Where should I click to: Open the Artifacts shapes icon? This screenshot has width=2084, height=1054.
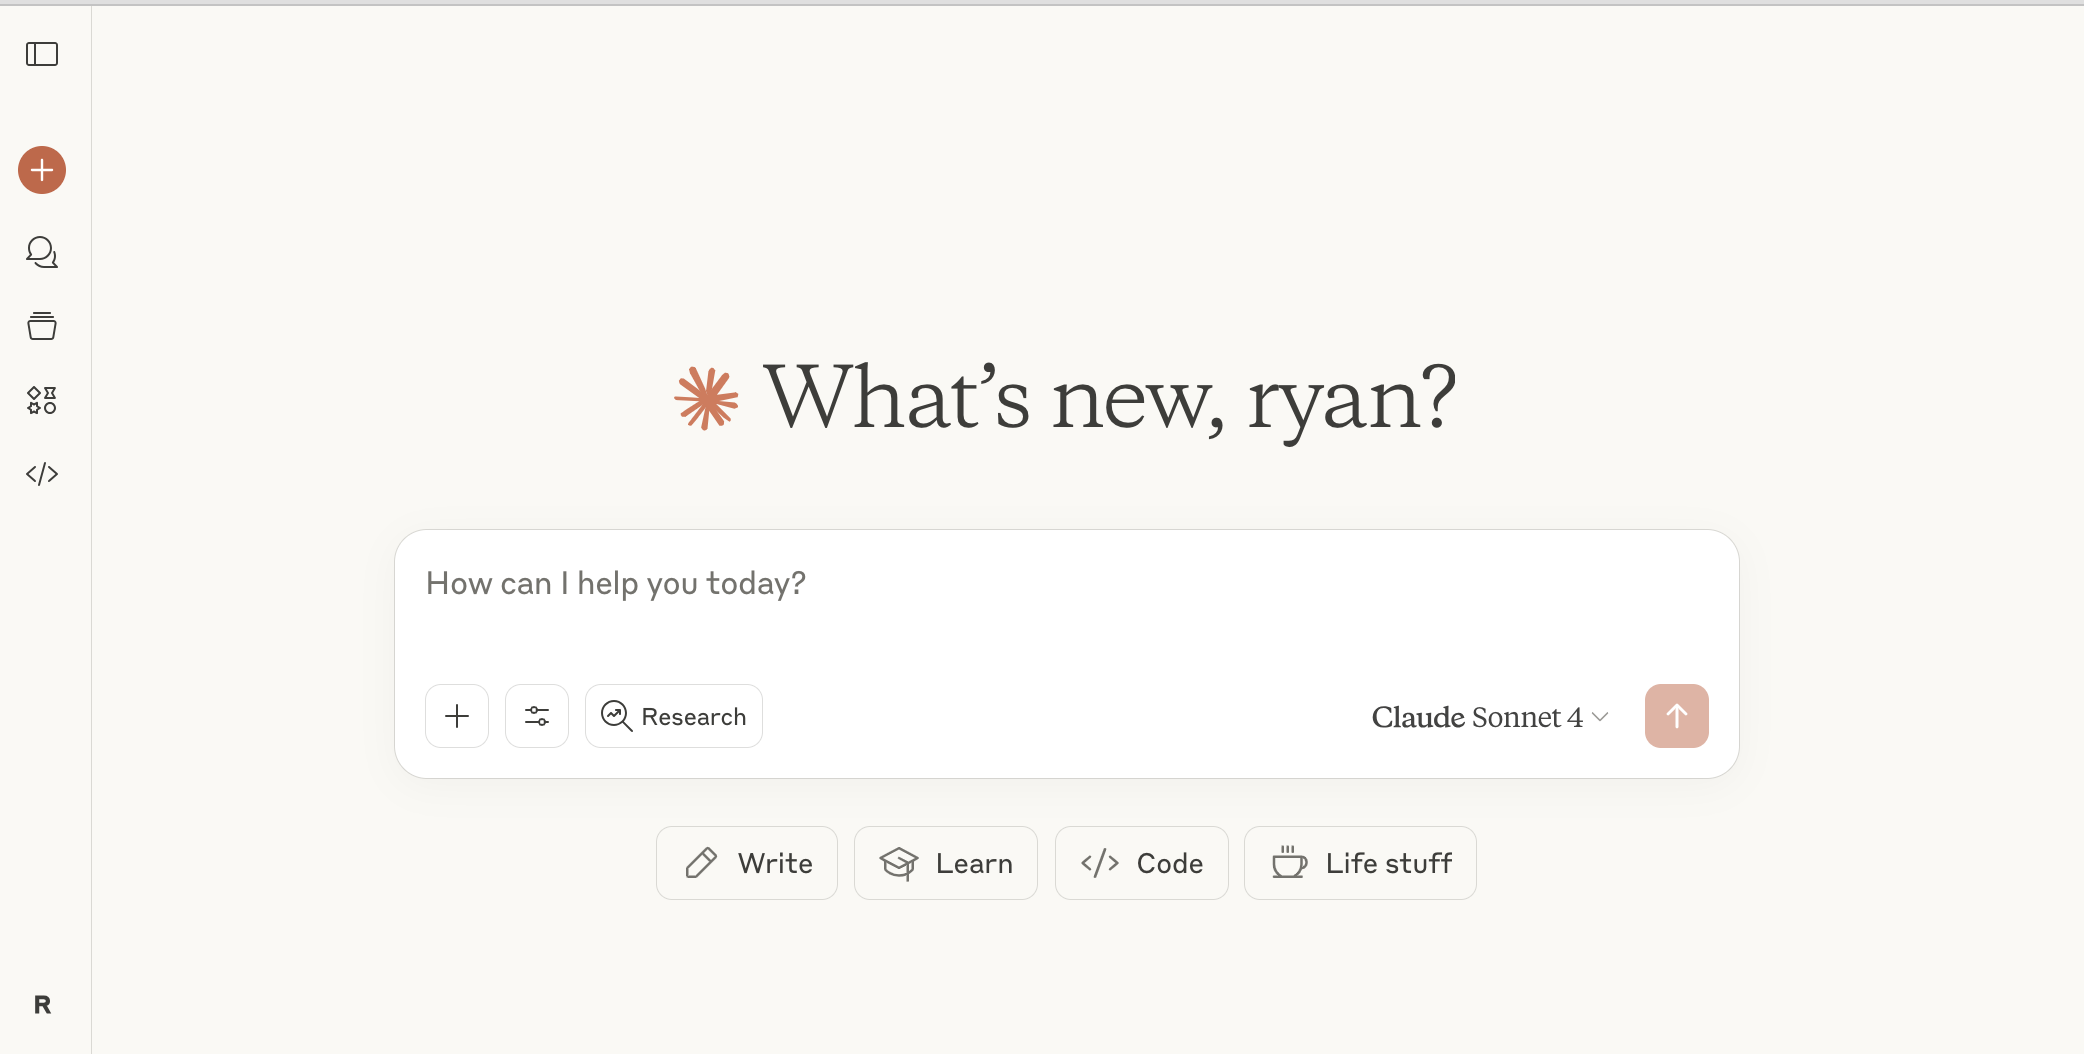click(42, 400)
